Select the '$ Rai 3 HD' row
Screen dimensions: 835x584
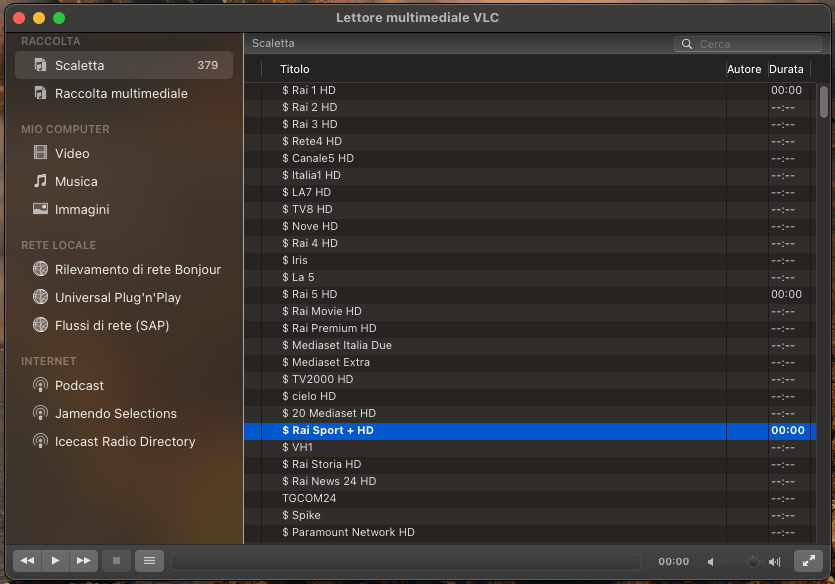coord(530,125)
